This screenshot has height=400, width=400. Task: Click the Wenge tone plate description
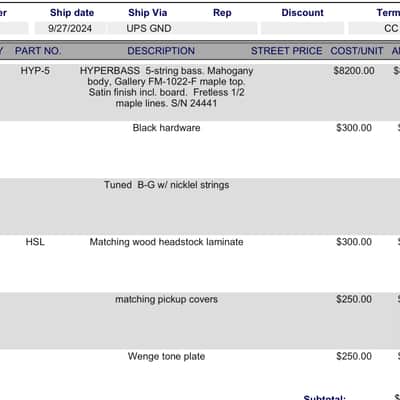click(x=166, y=356)
